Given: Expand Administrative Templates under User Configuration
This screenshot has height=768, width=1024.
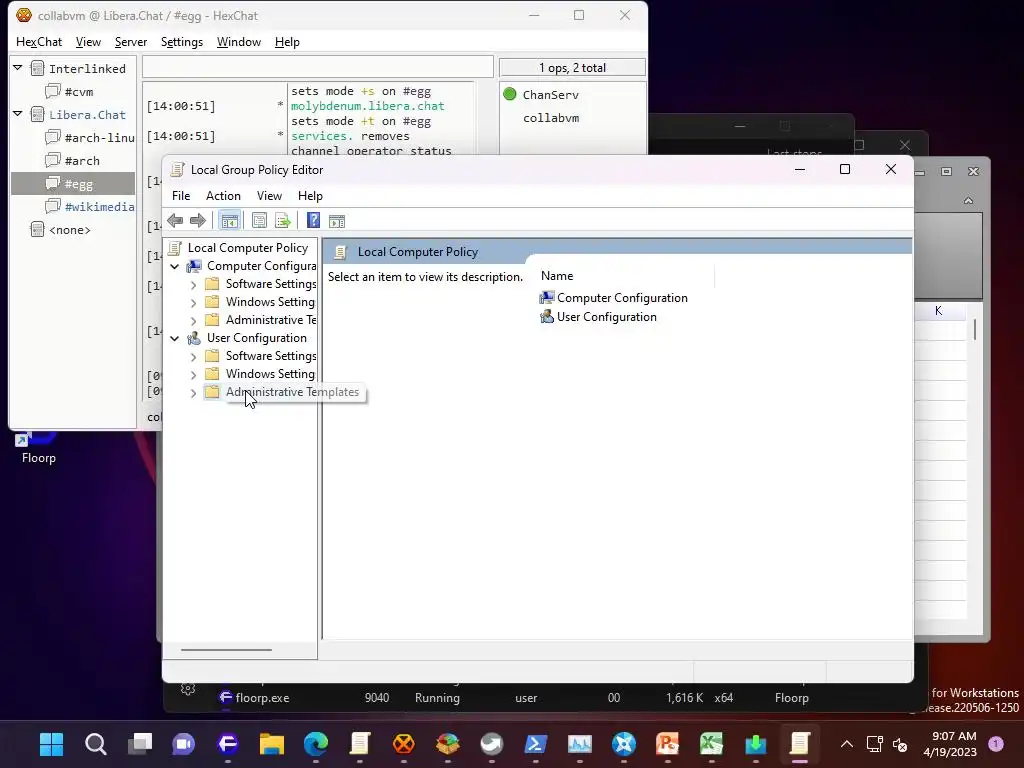Looking at the screenshot, I should [193, 392].
